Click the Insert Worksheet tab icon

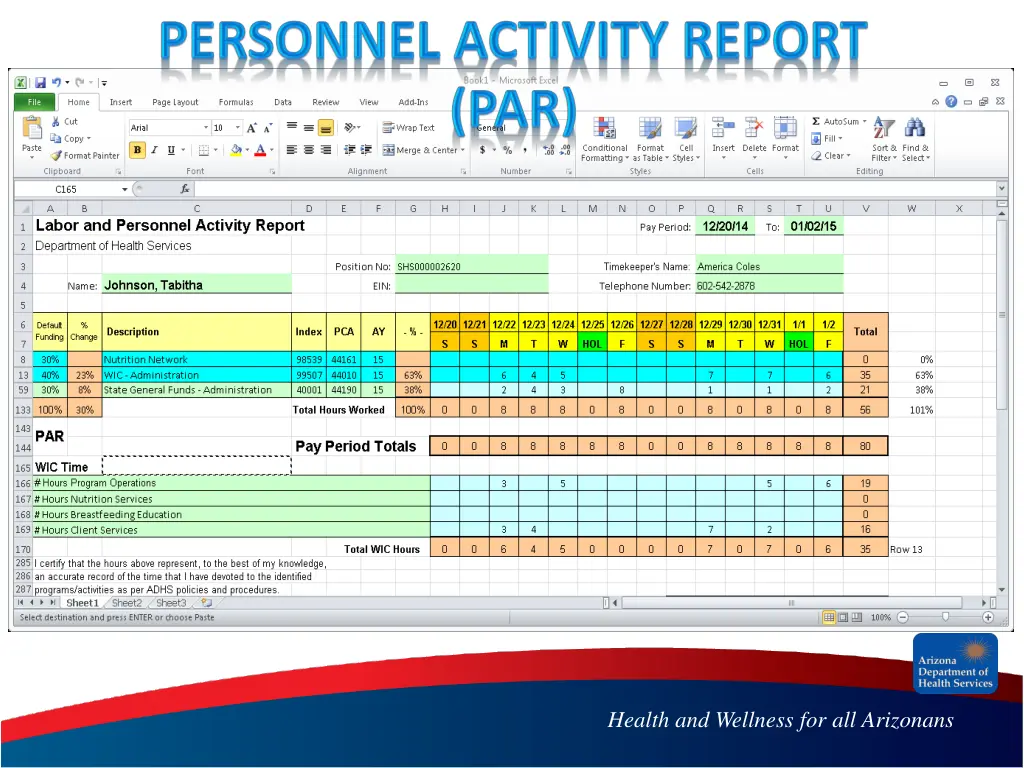[x=206, y=603]
